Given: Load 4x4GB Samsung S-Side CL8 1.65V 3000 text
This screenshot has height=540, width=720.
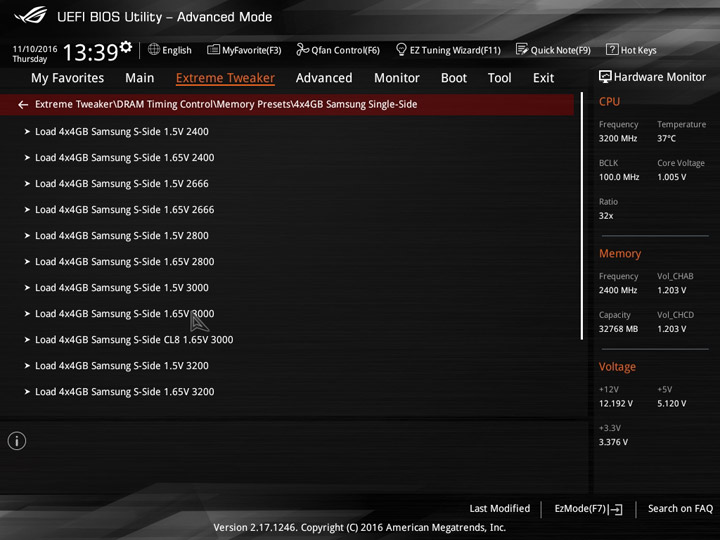Looking at the screenshot, I should coord(134,340).
